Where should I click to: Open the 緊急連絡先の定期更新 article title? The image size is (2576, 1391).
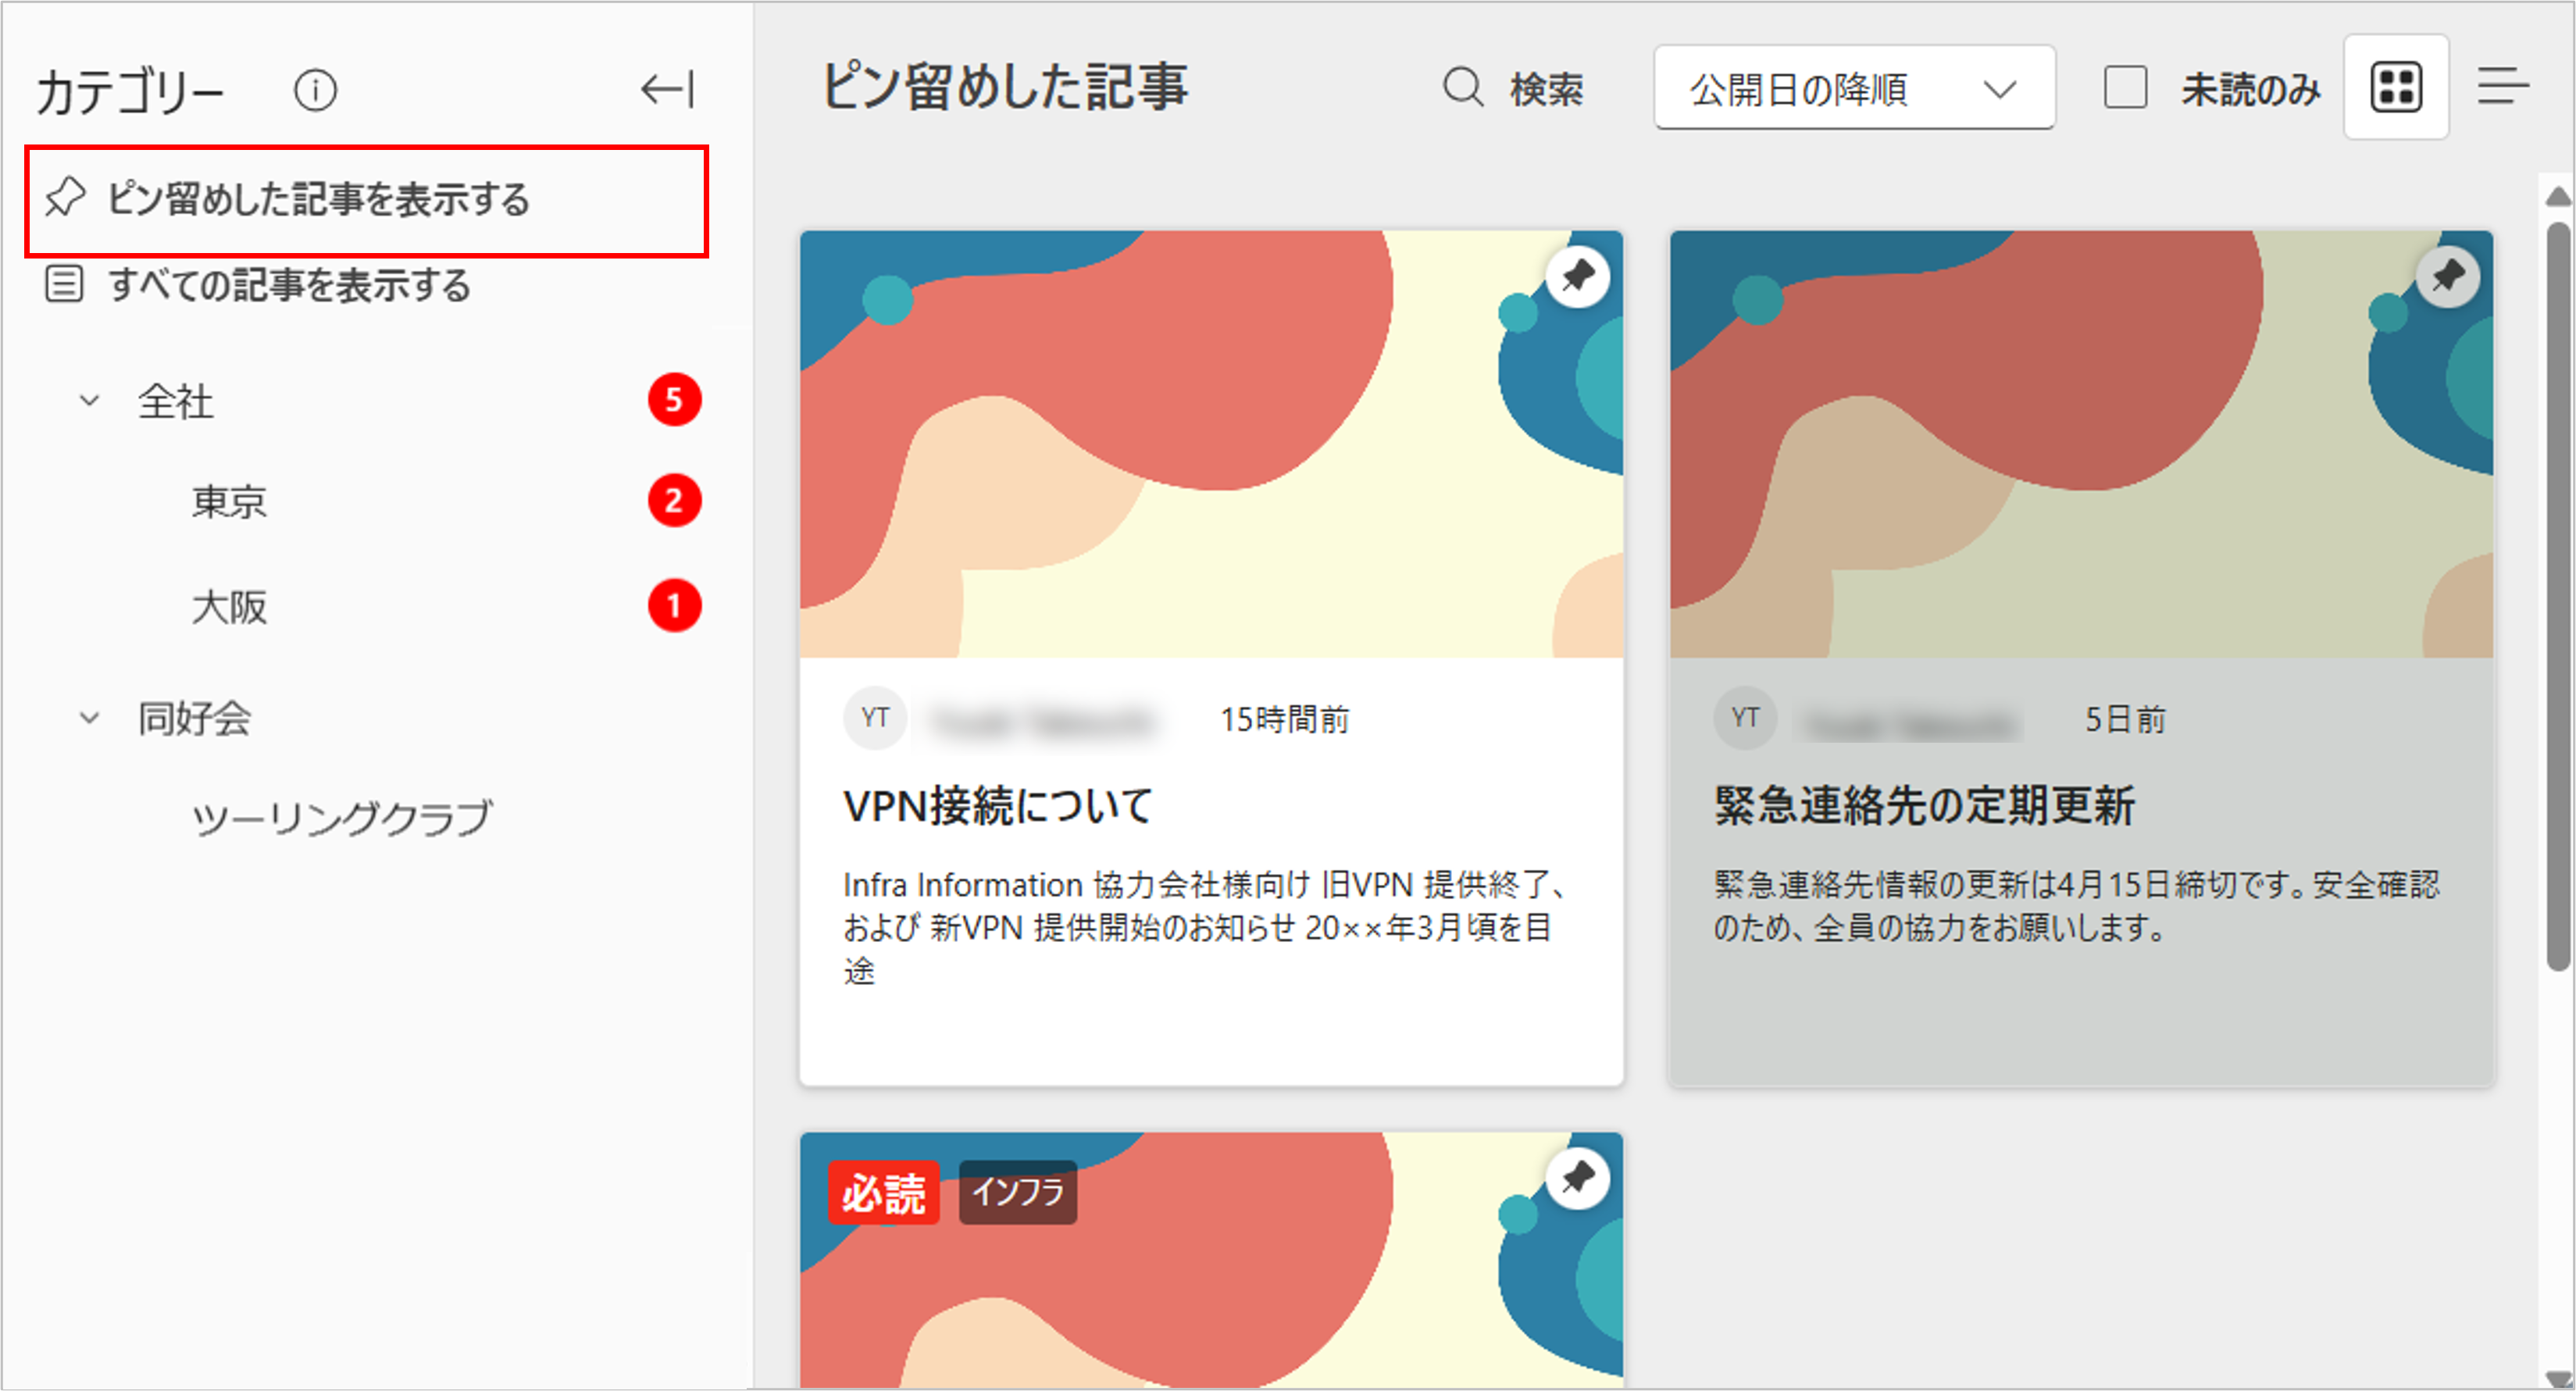[1924, 805]
